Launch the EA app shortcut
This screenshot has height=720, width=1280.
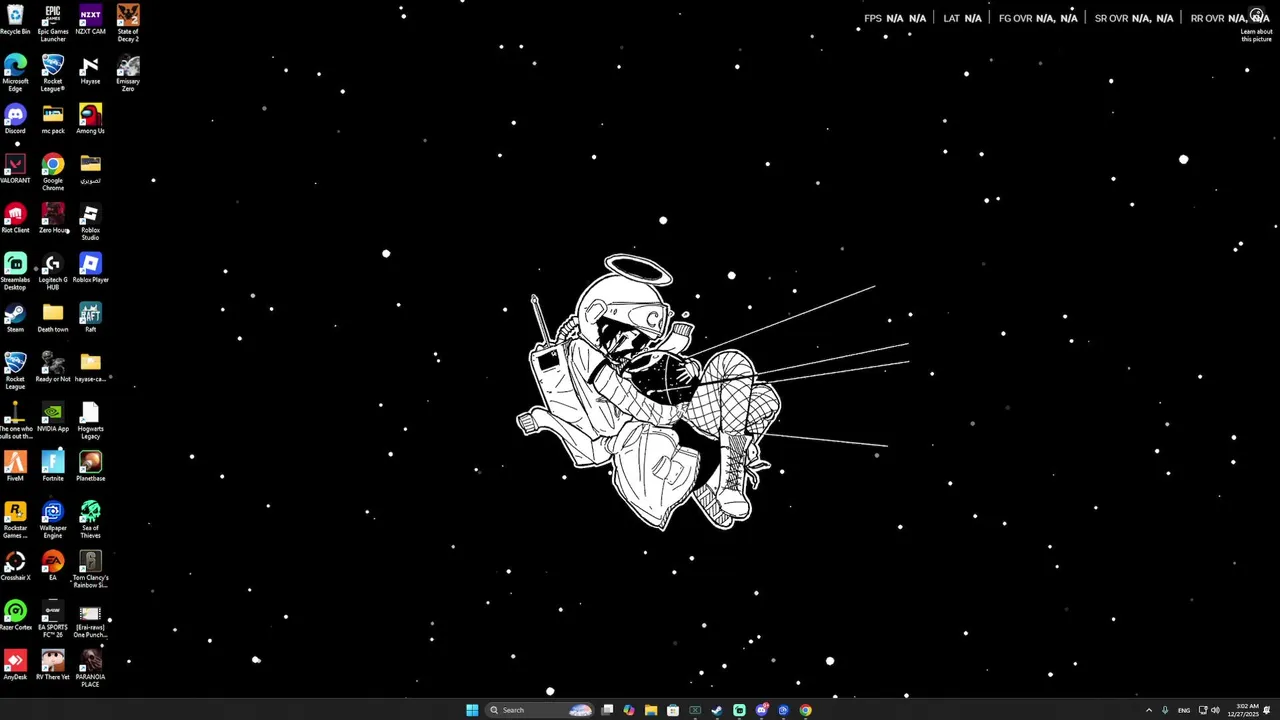coord(53,565)
